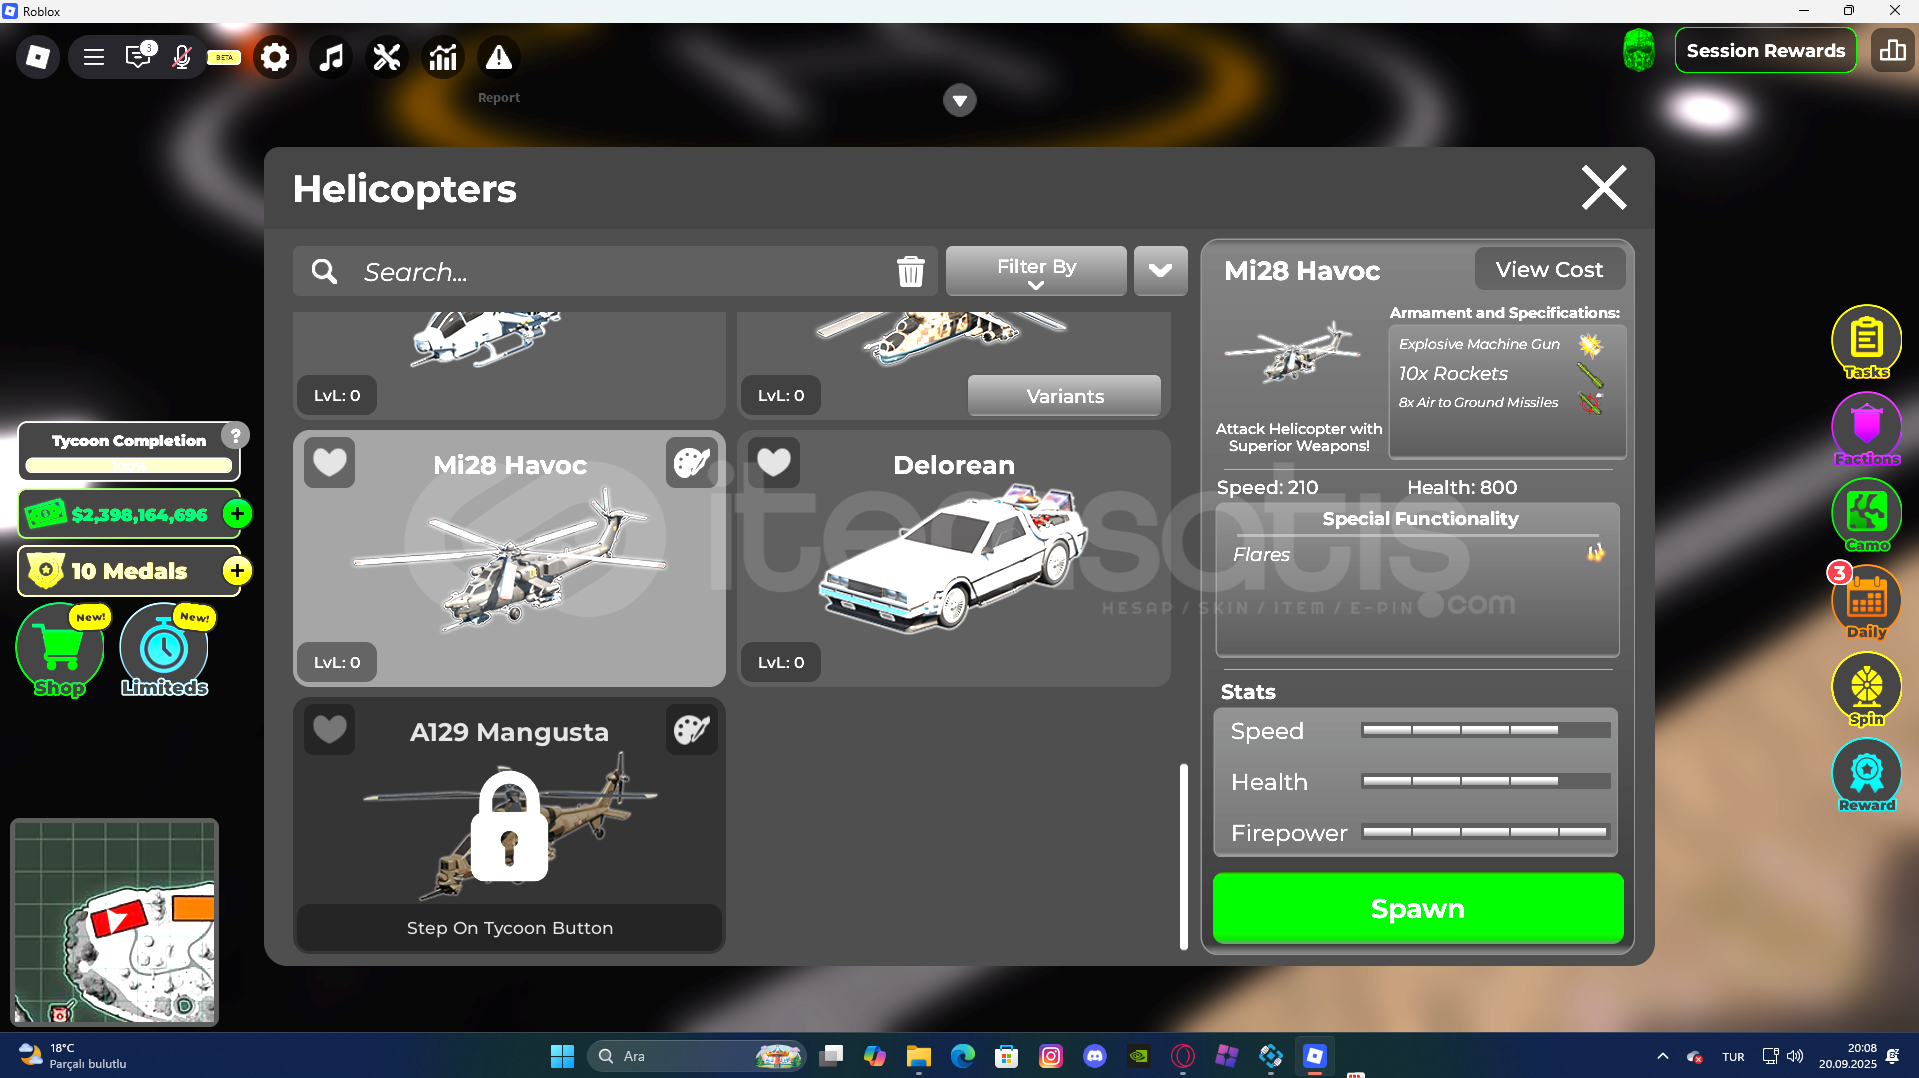Open Variants for the camo helicopter
This screenshot has height=1078, width=1919.
[x=1064, y=396]
